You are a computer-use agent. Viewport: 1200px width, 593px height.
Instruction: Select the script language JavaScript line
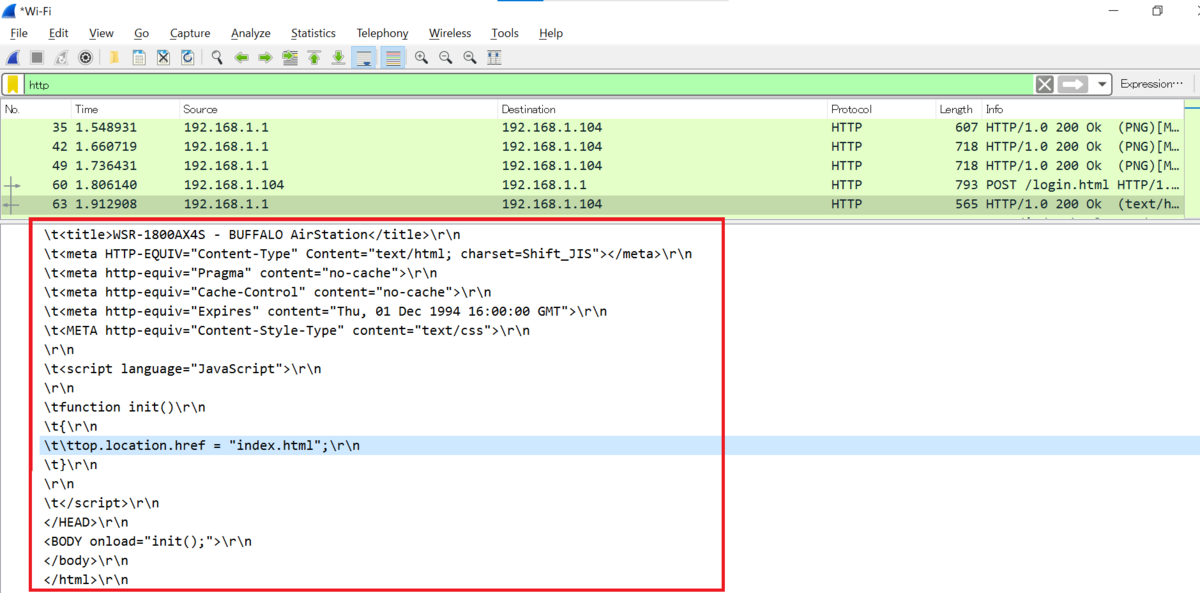[x=183, y=369]
